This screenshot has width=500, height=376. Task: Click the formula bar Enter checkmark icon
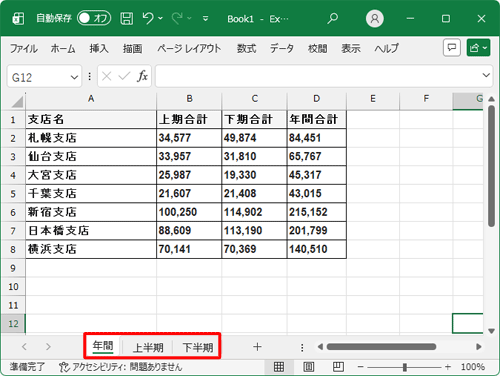tap(124, 77)
